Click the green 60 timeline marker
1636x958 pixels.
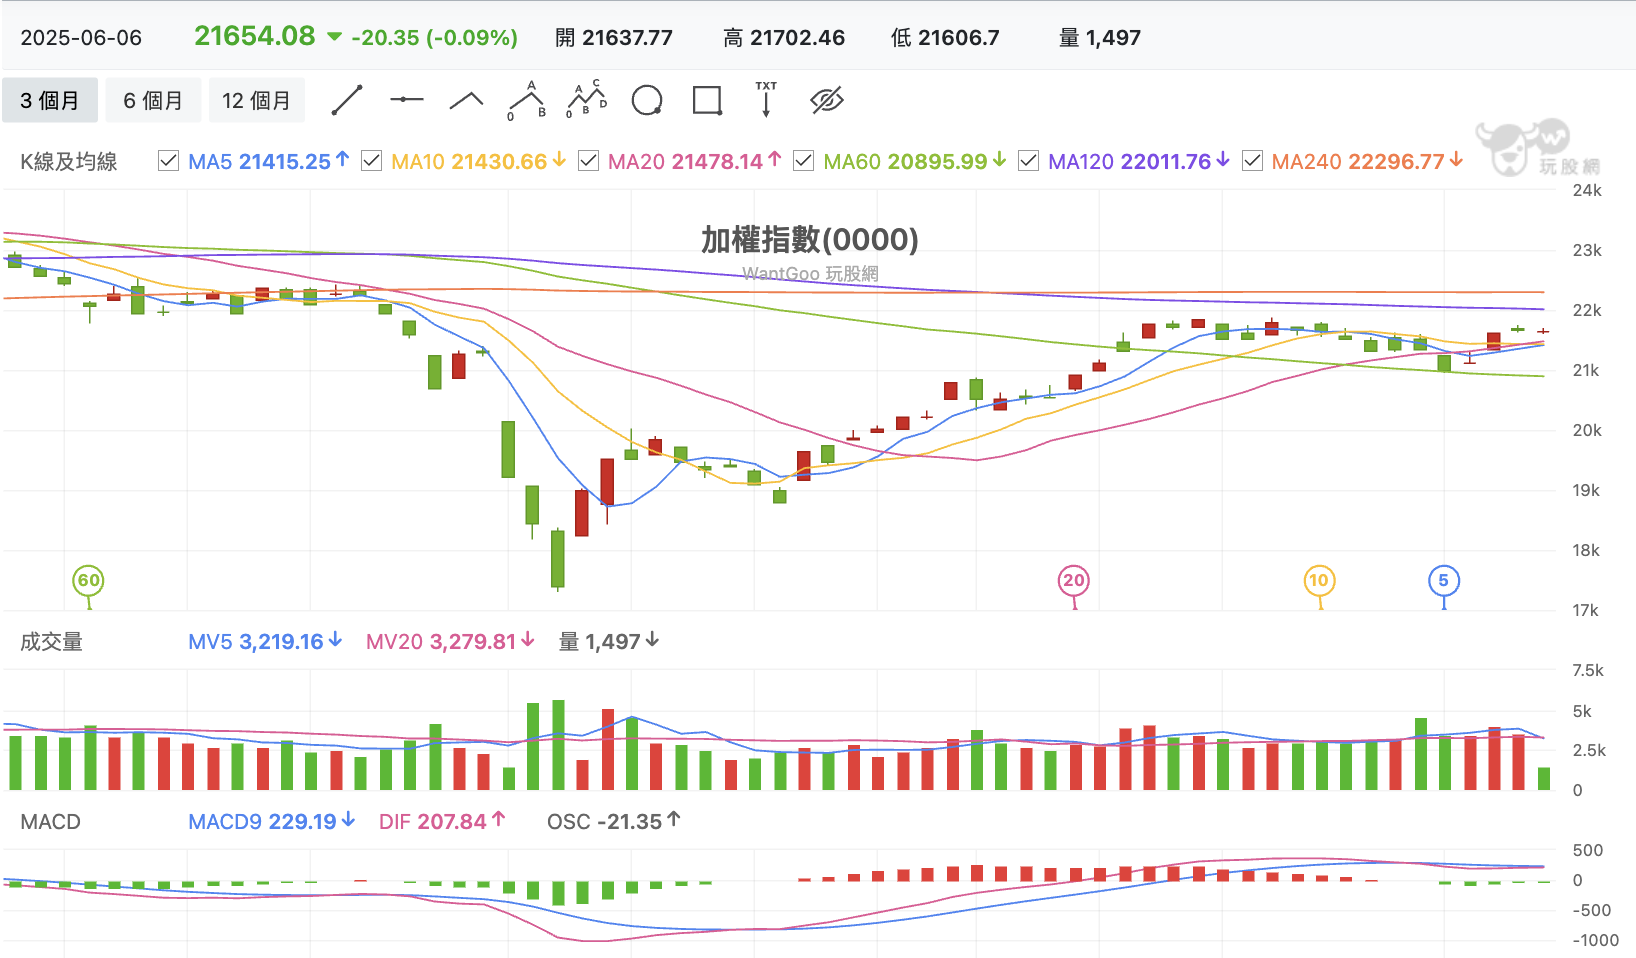coord(89,581)
